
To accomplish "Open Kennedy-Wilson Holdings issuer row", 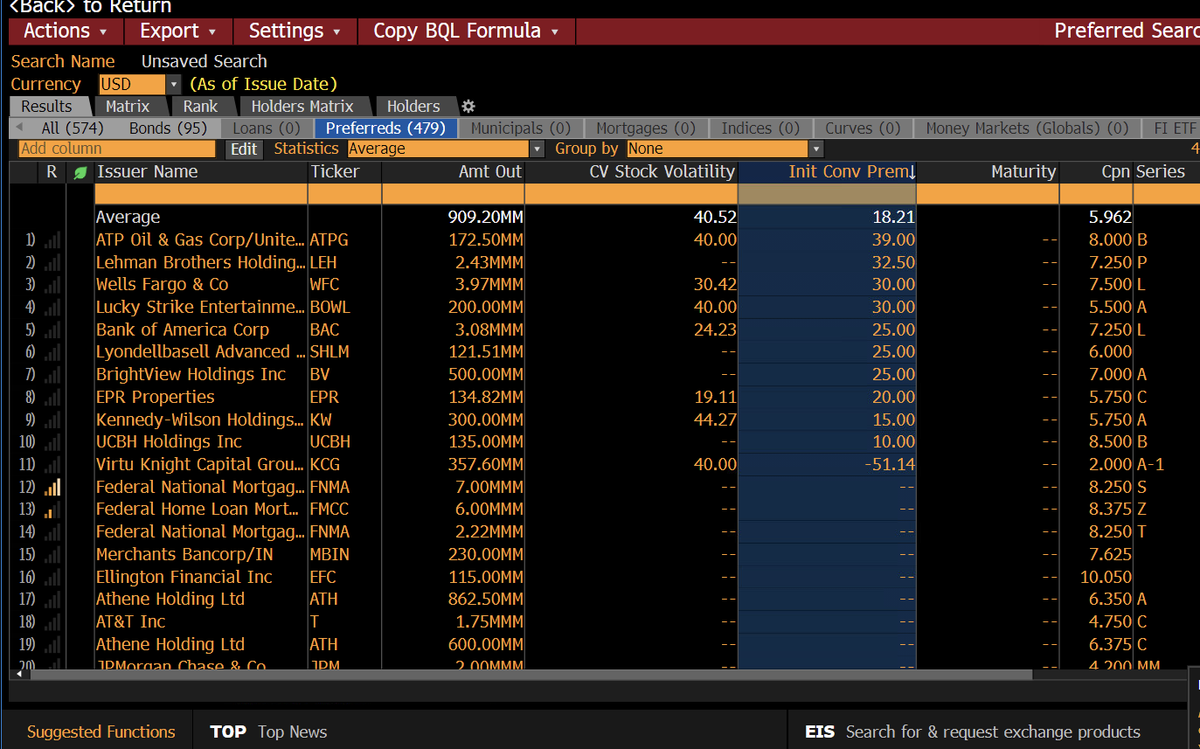I will [199, 419].
